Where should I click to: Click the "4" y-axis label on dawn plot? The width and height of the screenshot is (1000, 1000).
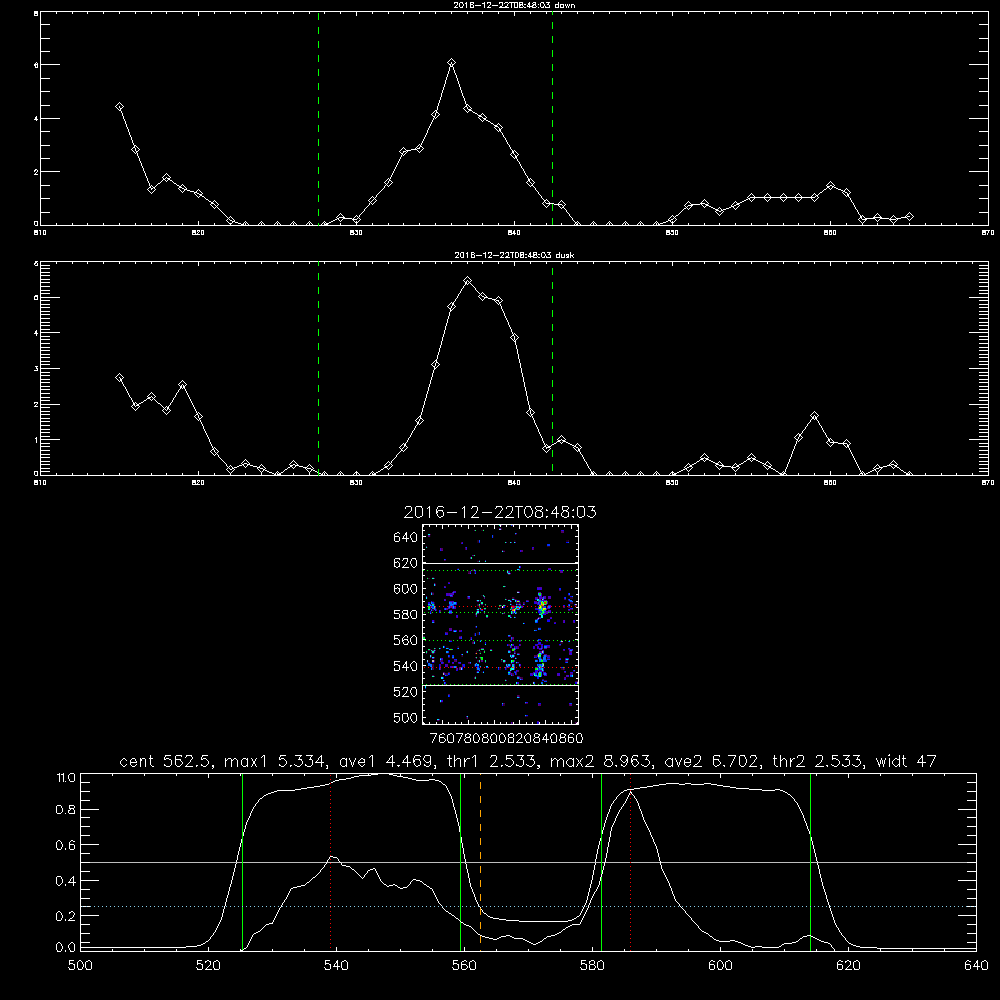37,119
